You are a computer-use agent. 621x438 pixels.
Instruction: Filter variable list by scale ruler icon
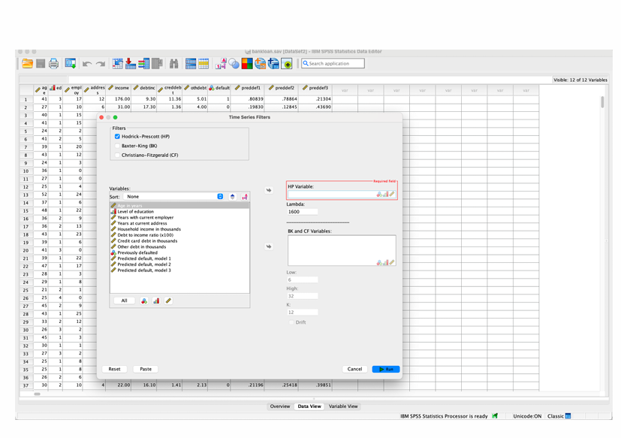pos(169,301)
